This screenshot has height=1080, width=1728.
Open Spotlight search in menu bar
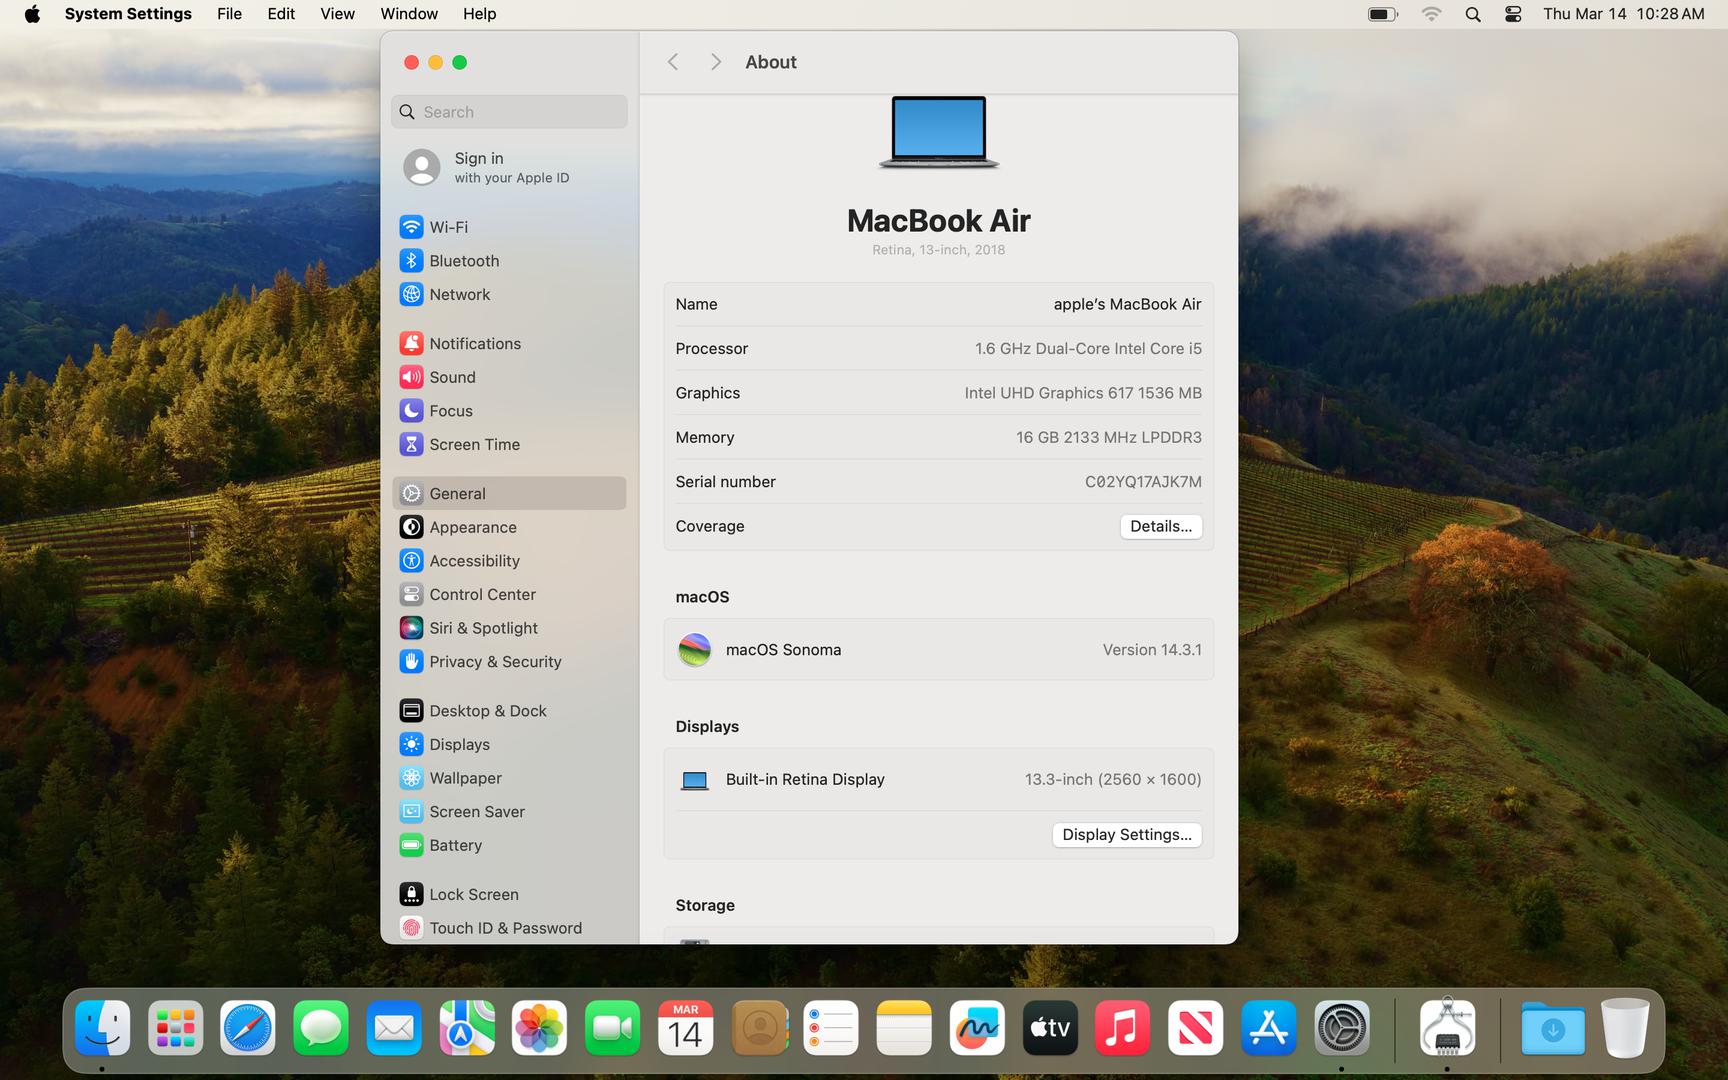(1472, 14)
